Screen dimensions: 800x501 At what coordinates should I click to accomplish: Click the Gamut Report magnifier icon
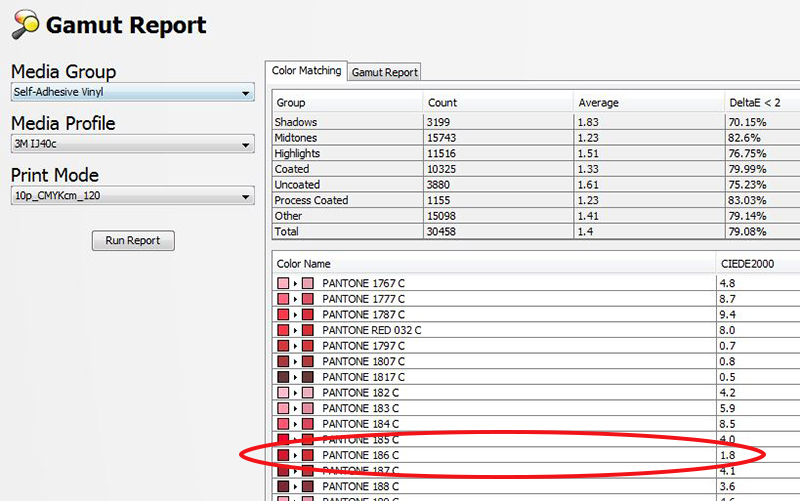pyautogui.click(x=26, y=24)
